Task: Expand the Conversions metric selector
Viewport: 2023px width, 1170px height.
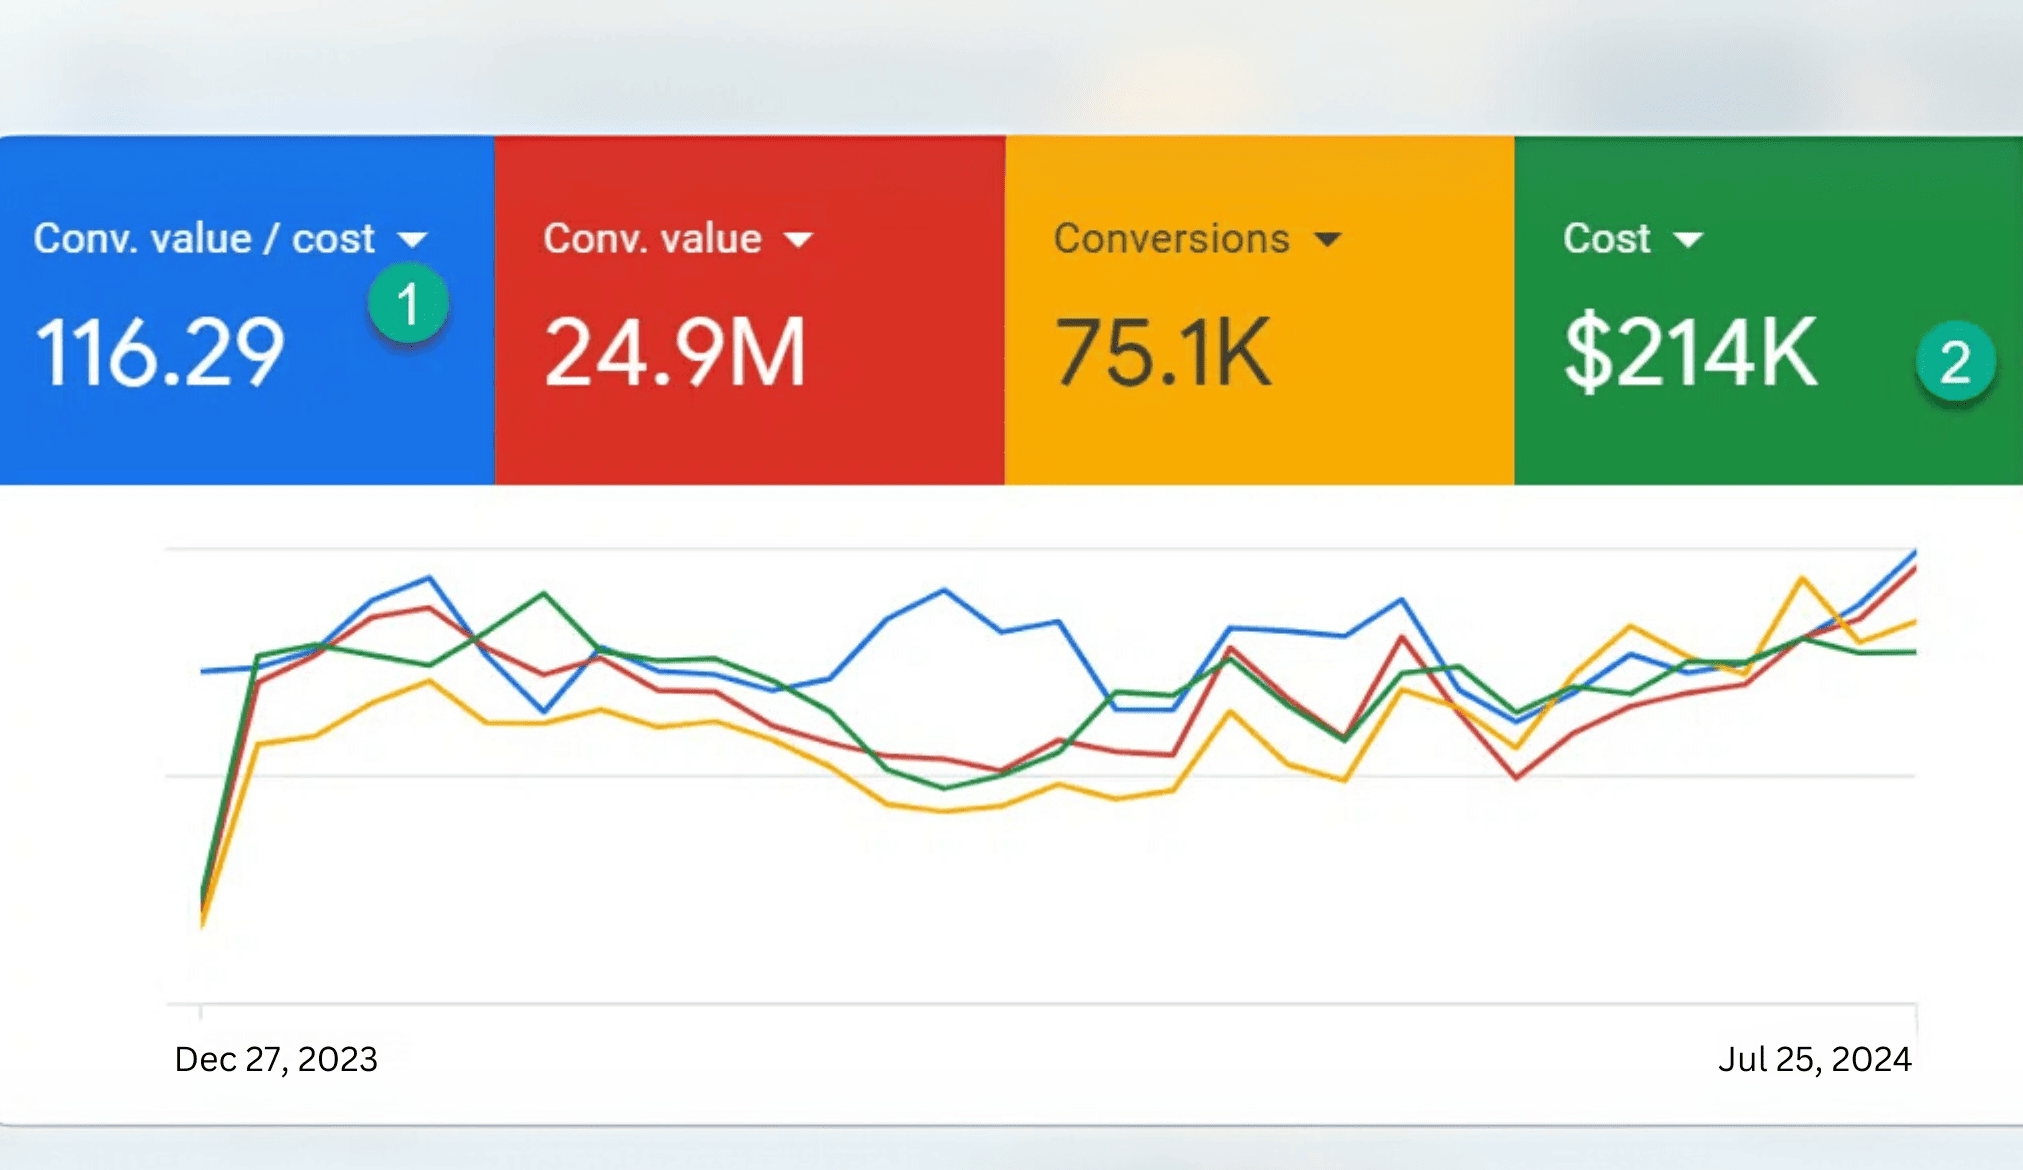Action: coord(1329,238)
